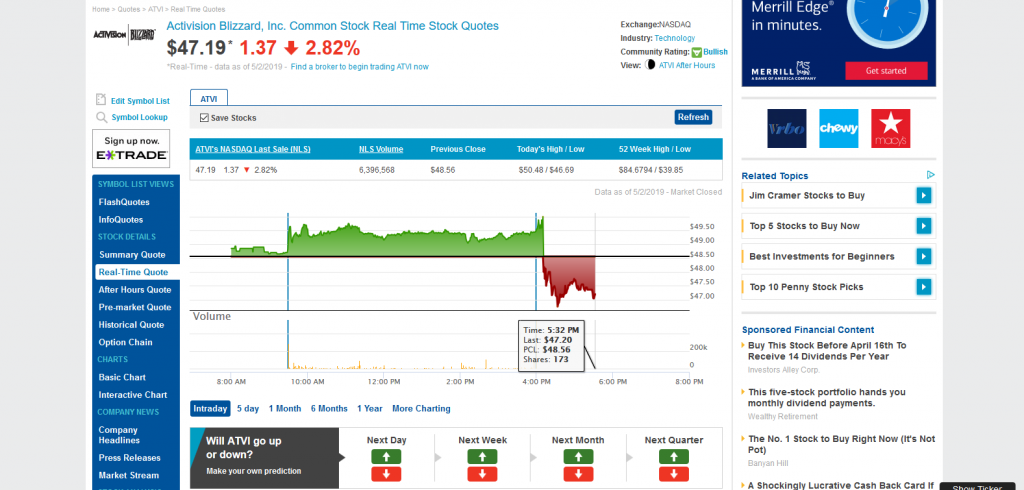The width and height of the screenshot is (1024, 490).
Task: Predict down for Next Month
Action: [x=578, y=474]
